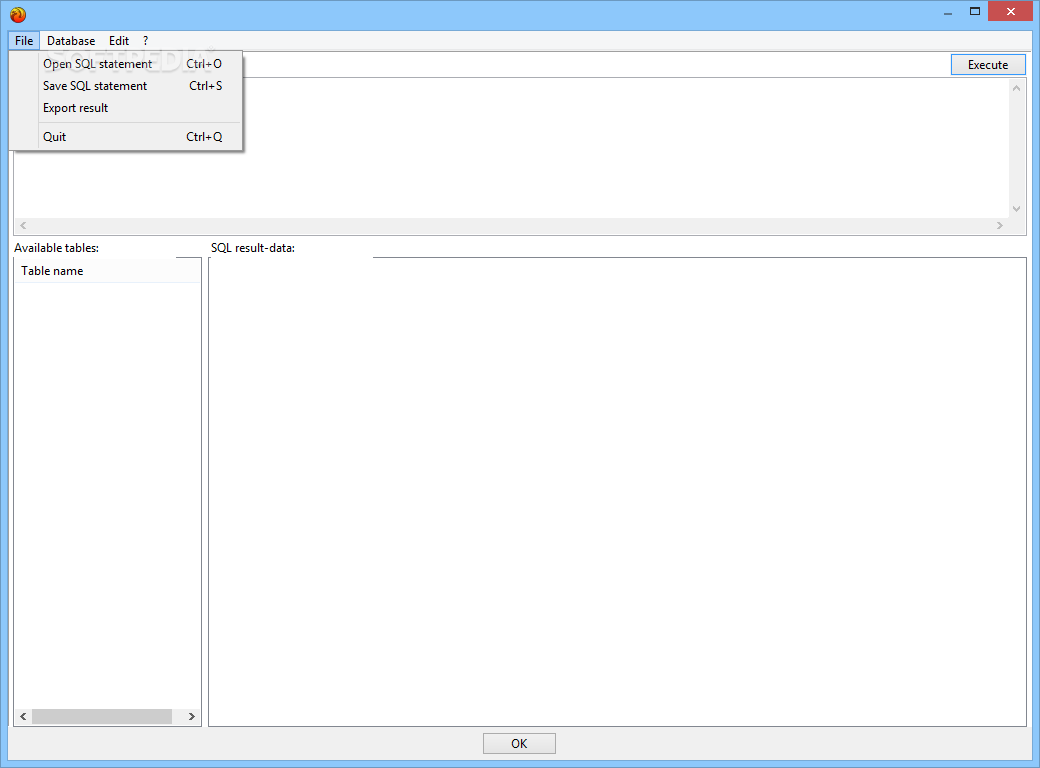Minimize the application window
The height and width of the screenshot is (768, 1040).
click(x=948, y=12)
